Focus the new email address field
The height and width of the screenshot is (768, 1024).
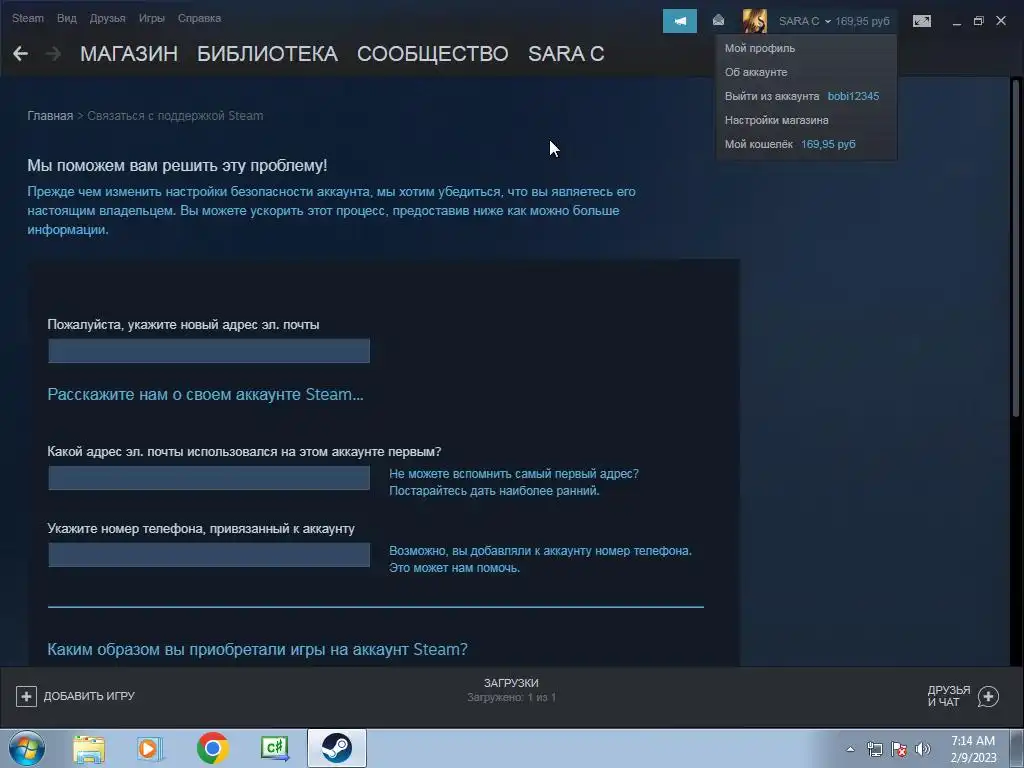tap(209, 351)
